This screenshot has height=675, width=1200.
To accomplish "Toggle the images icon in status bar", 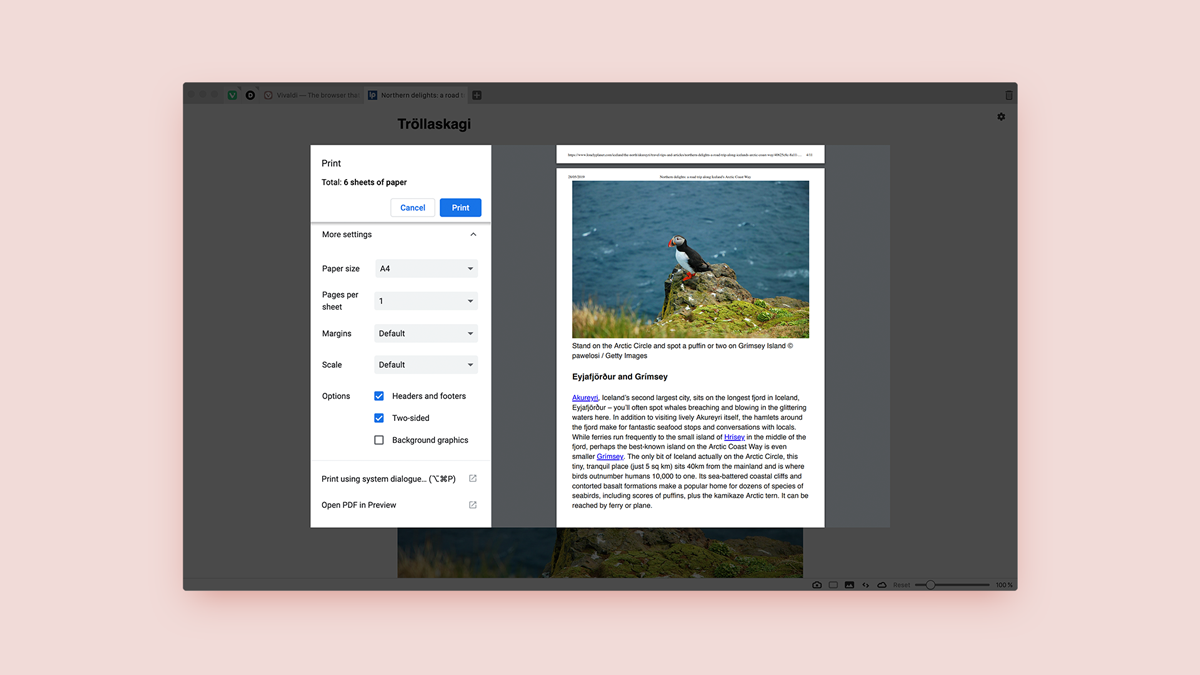I will point(849,585).
